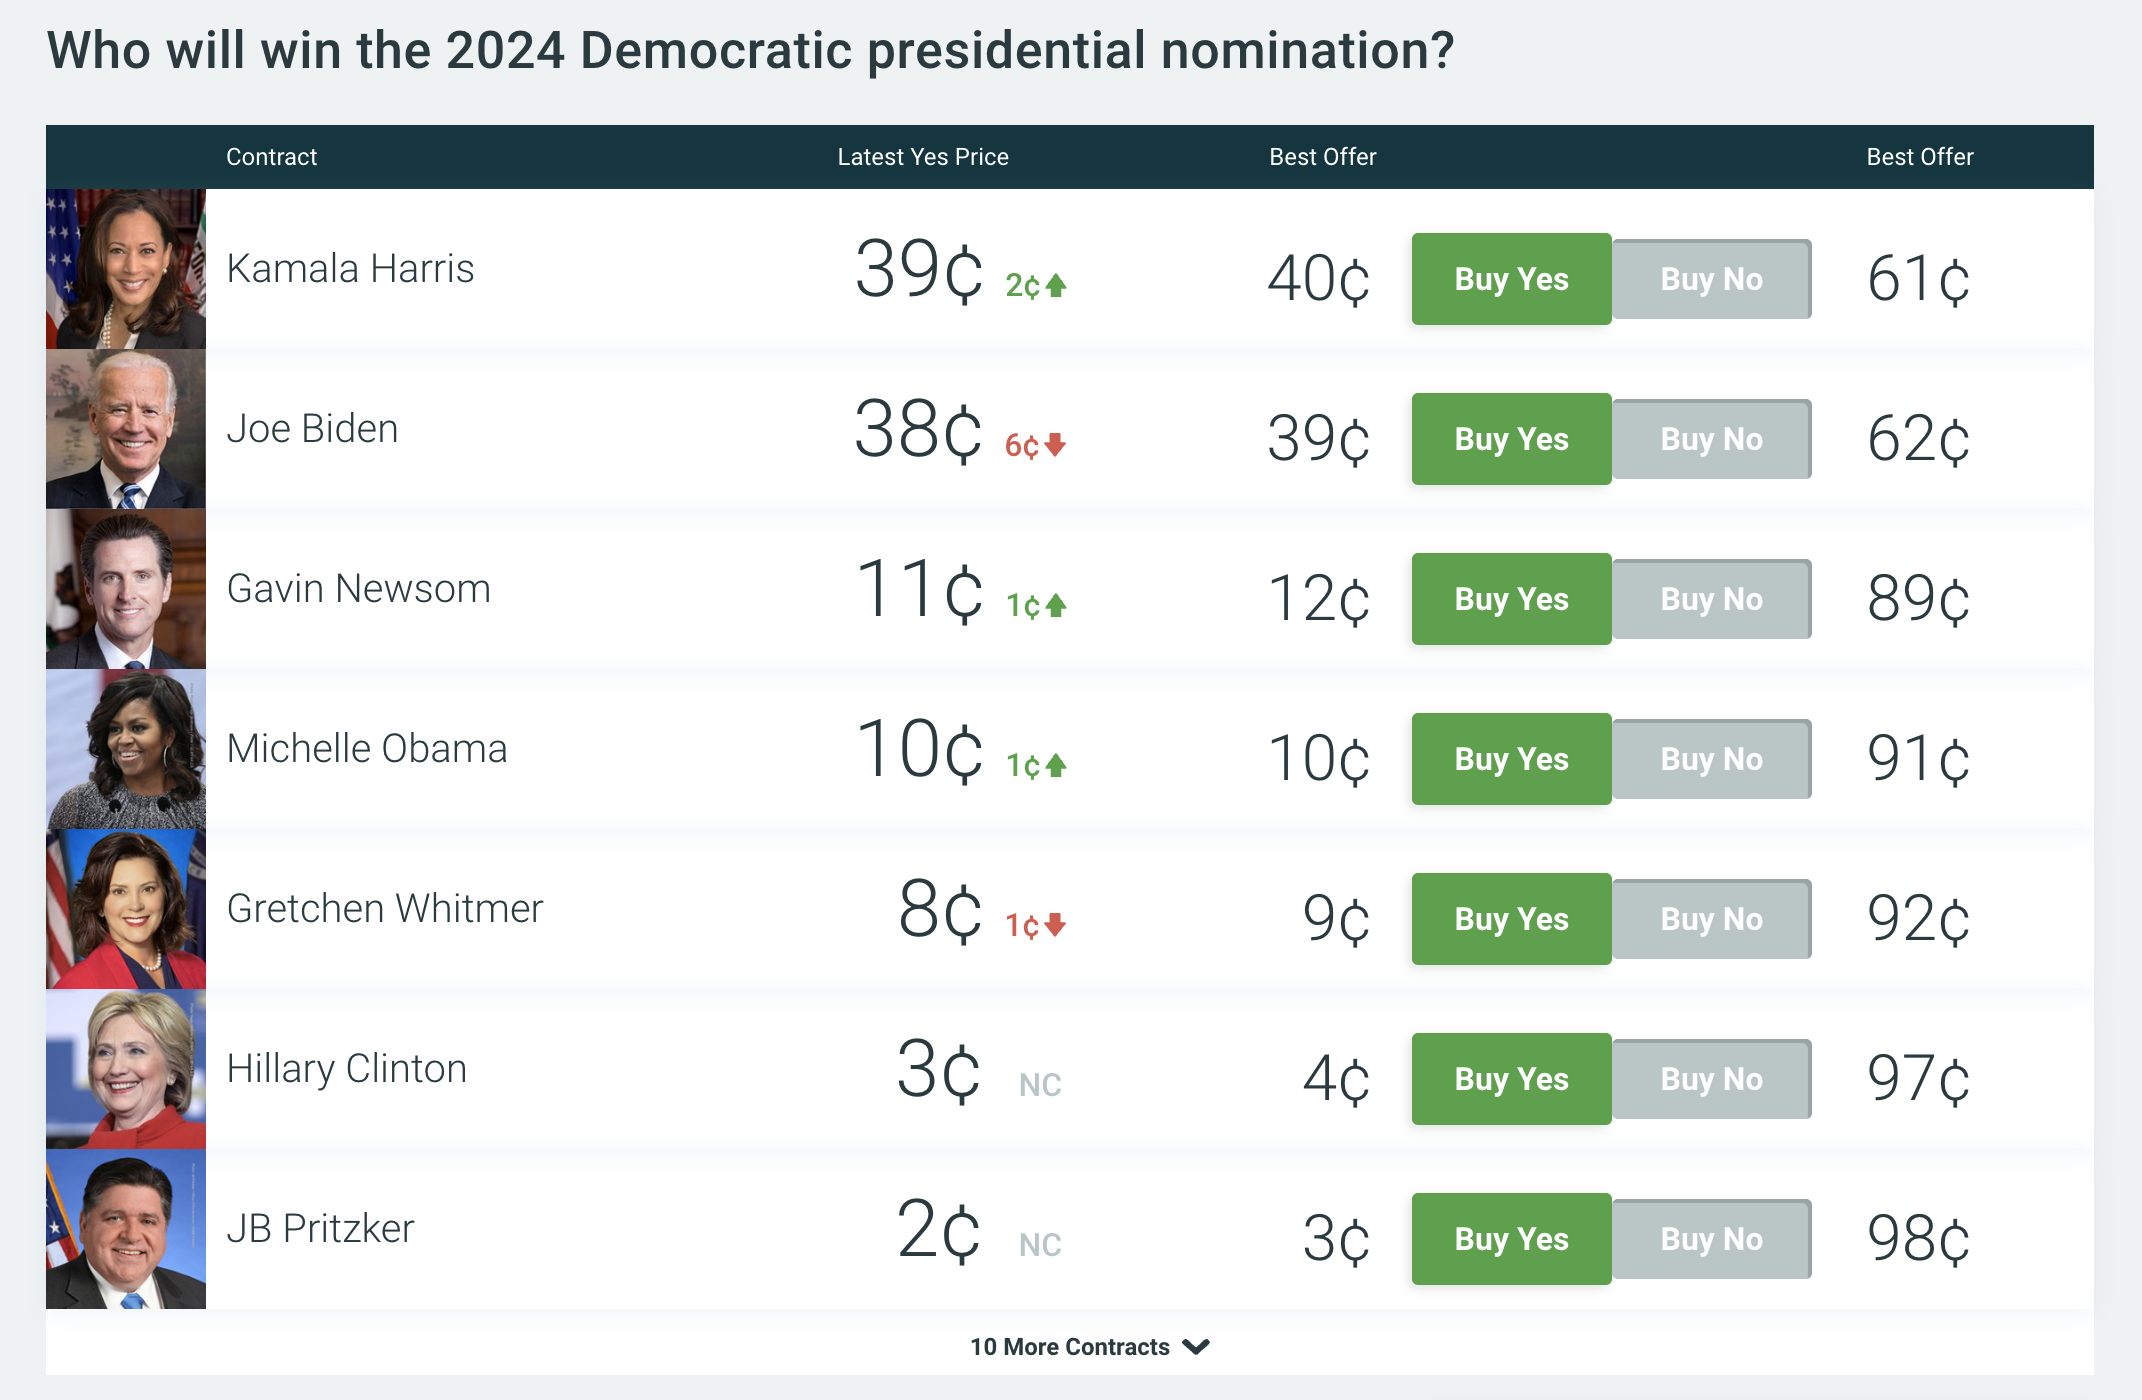The width and height of the screenshot is (2142, 1400).
Task: Click Kamala Harris's portrait thumbnail
Action: 126,269
